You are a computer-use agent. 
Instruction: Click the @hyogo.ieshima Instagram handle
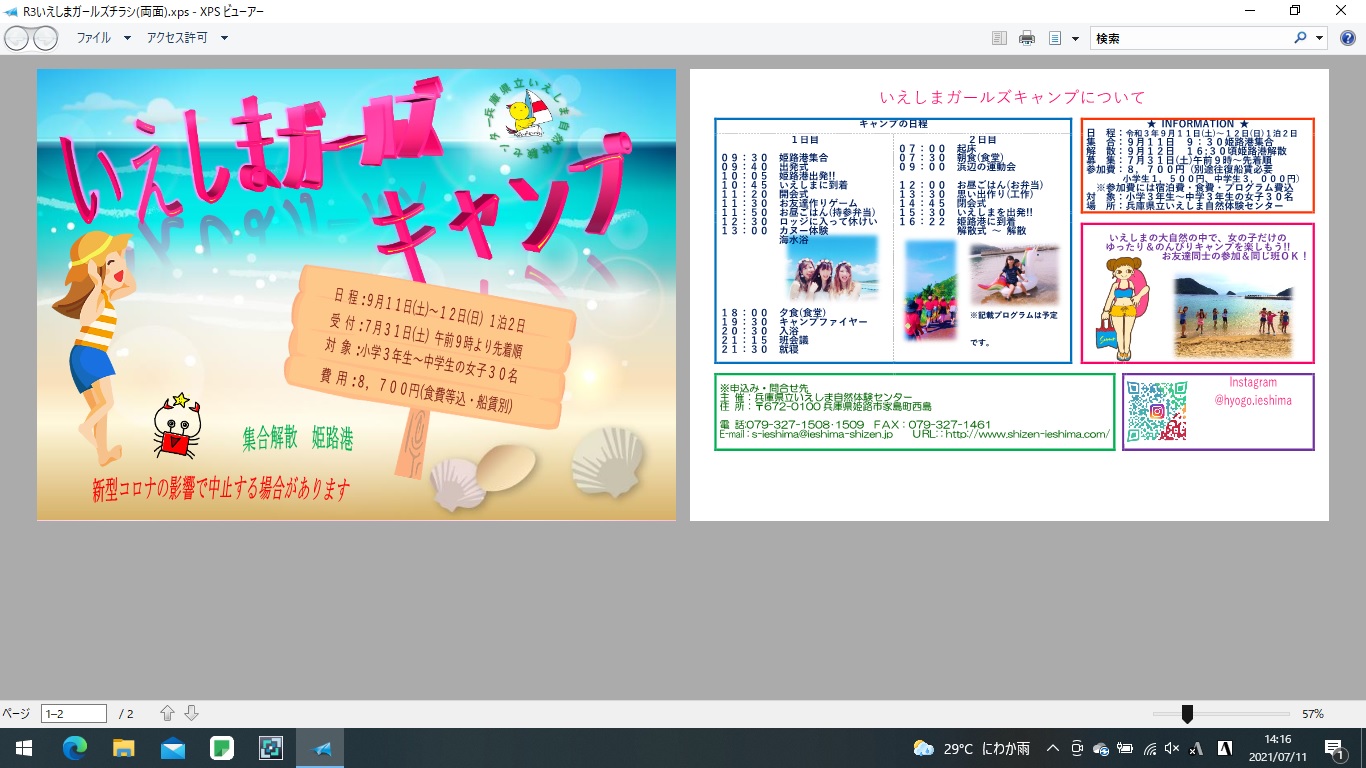tap(1253, 400)
